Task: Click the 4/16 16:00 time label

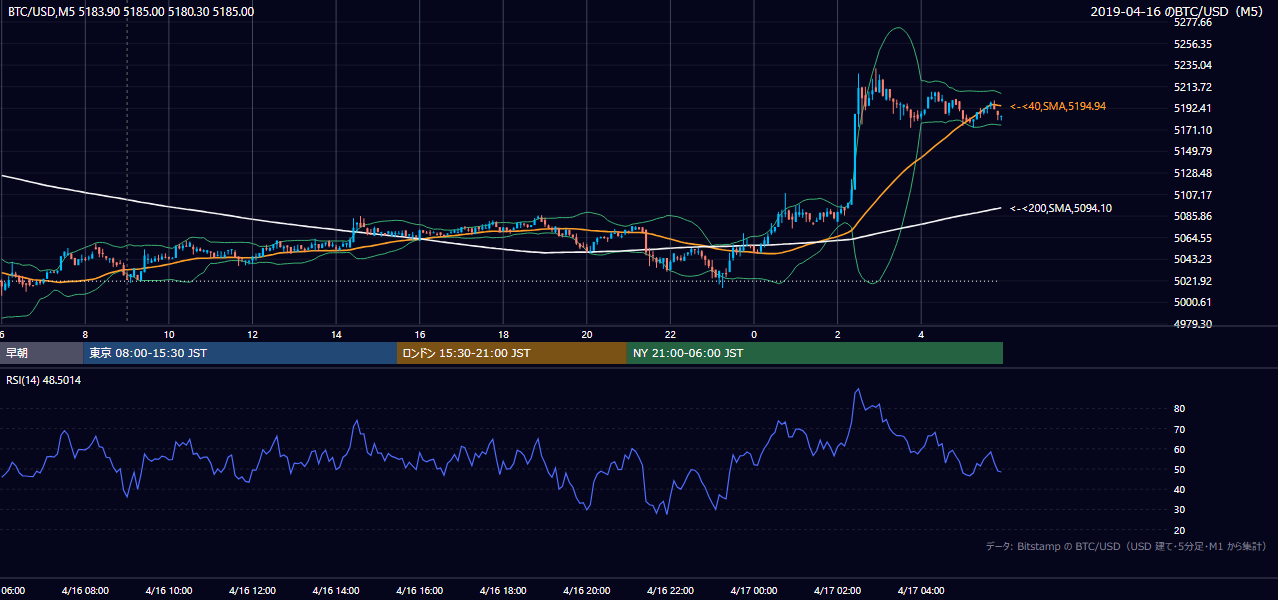Action: click(x=419, y=590)
